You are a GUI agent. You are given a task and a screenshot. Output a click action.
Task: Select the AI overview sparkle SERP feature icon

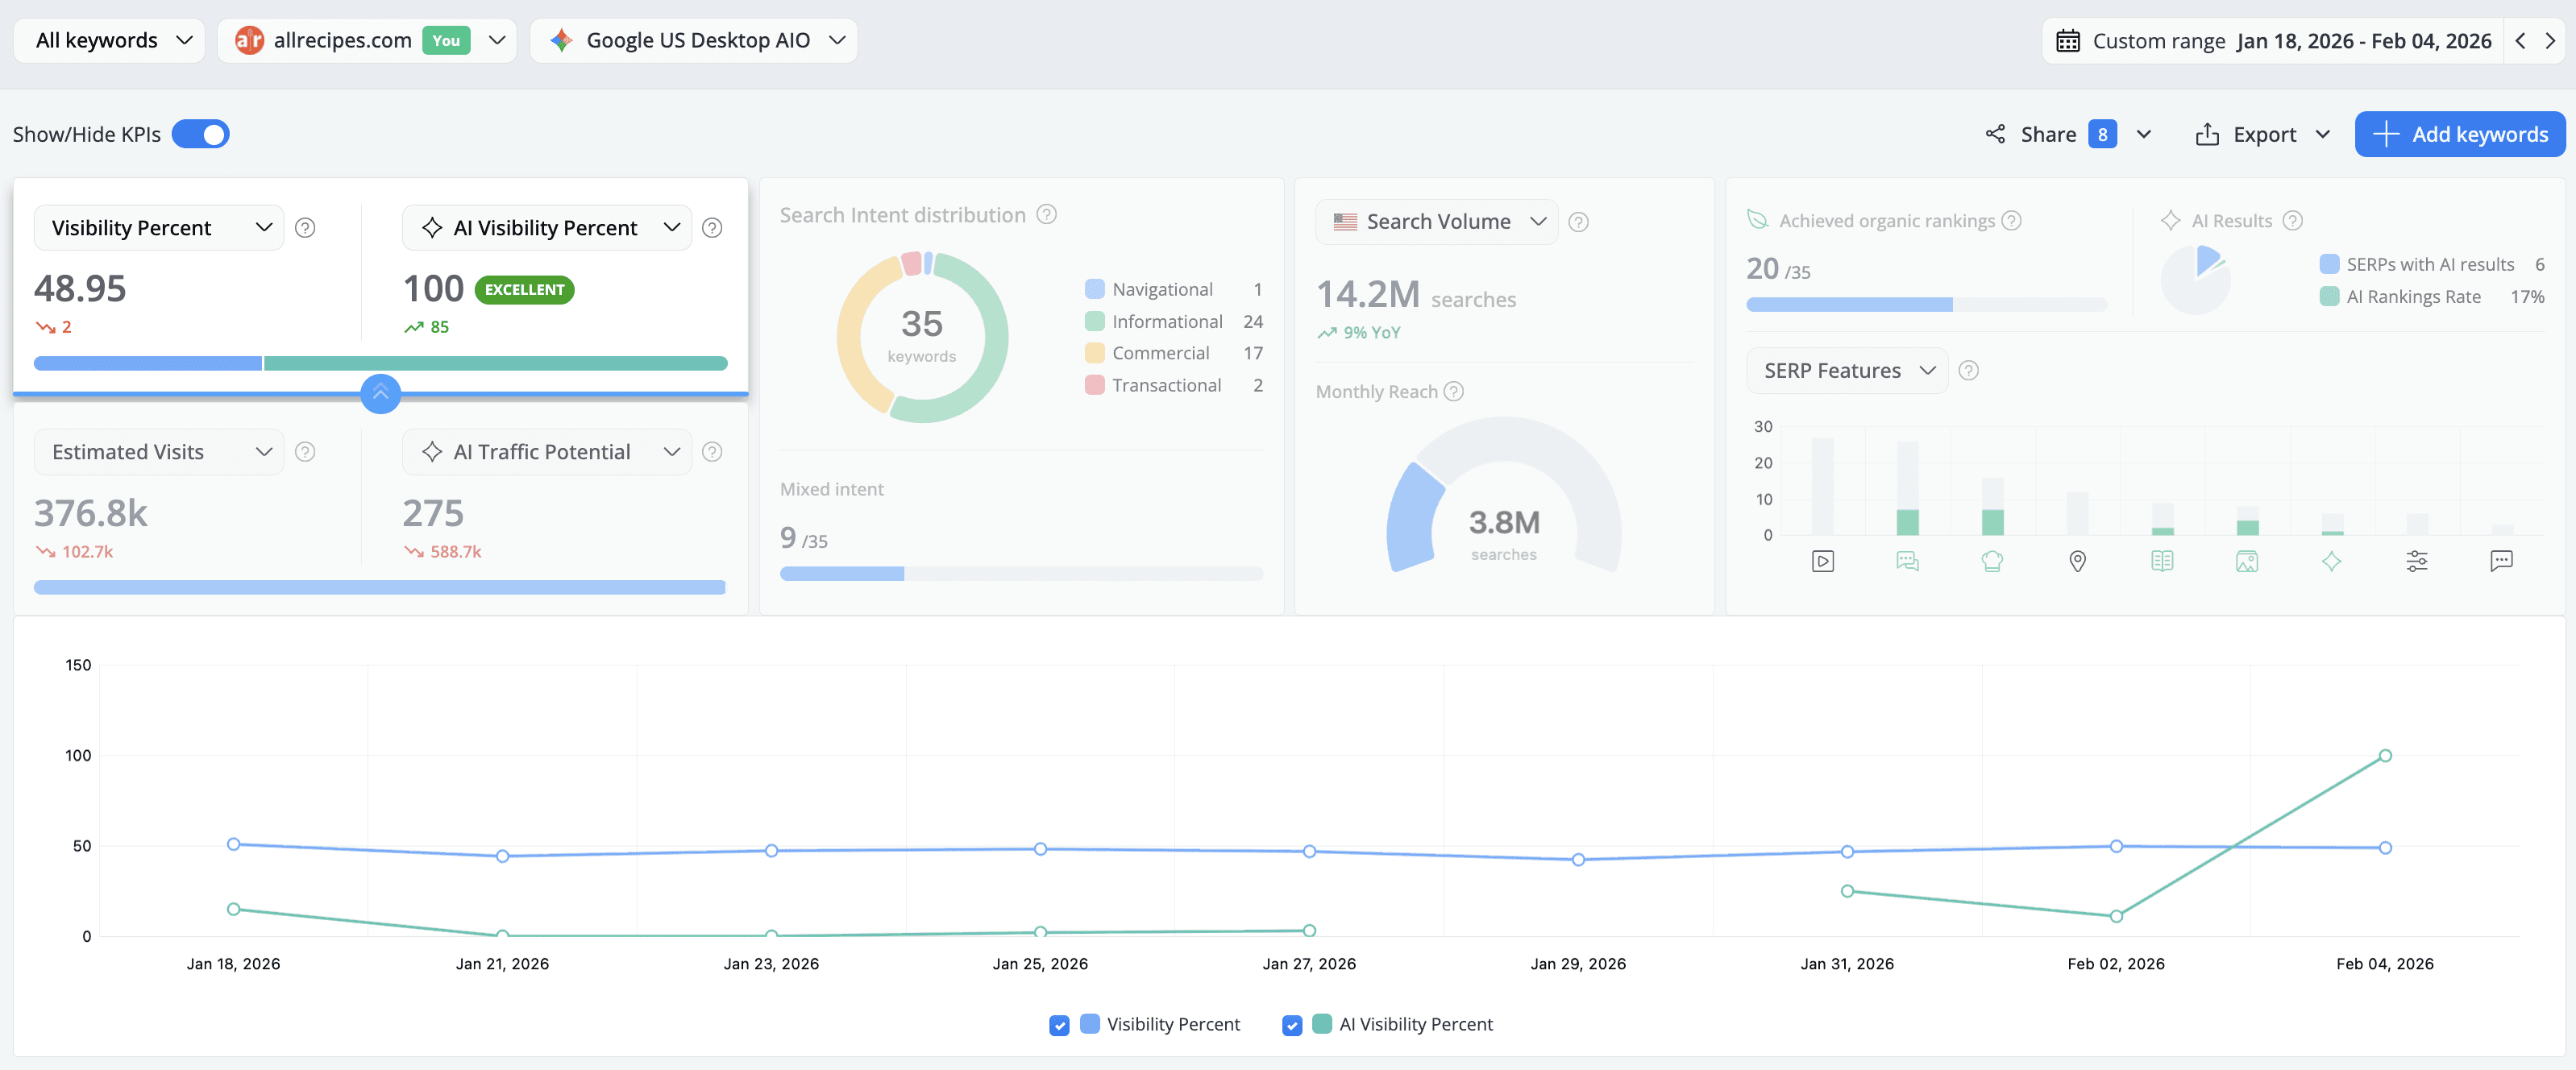[x=2331, y=561]
